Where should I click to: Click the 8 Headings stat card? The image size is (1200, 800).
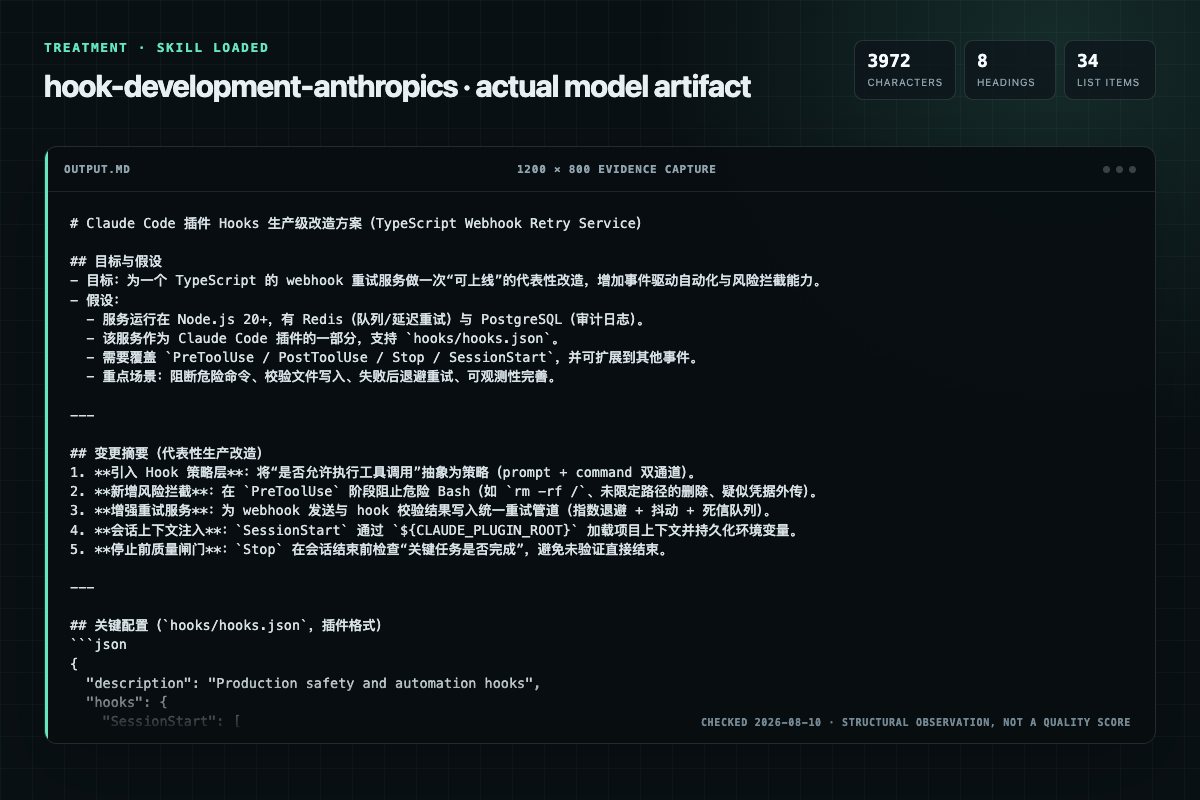1010,70
